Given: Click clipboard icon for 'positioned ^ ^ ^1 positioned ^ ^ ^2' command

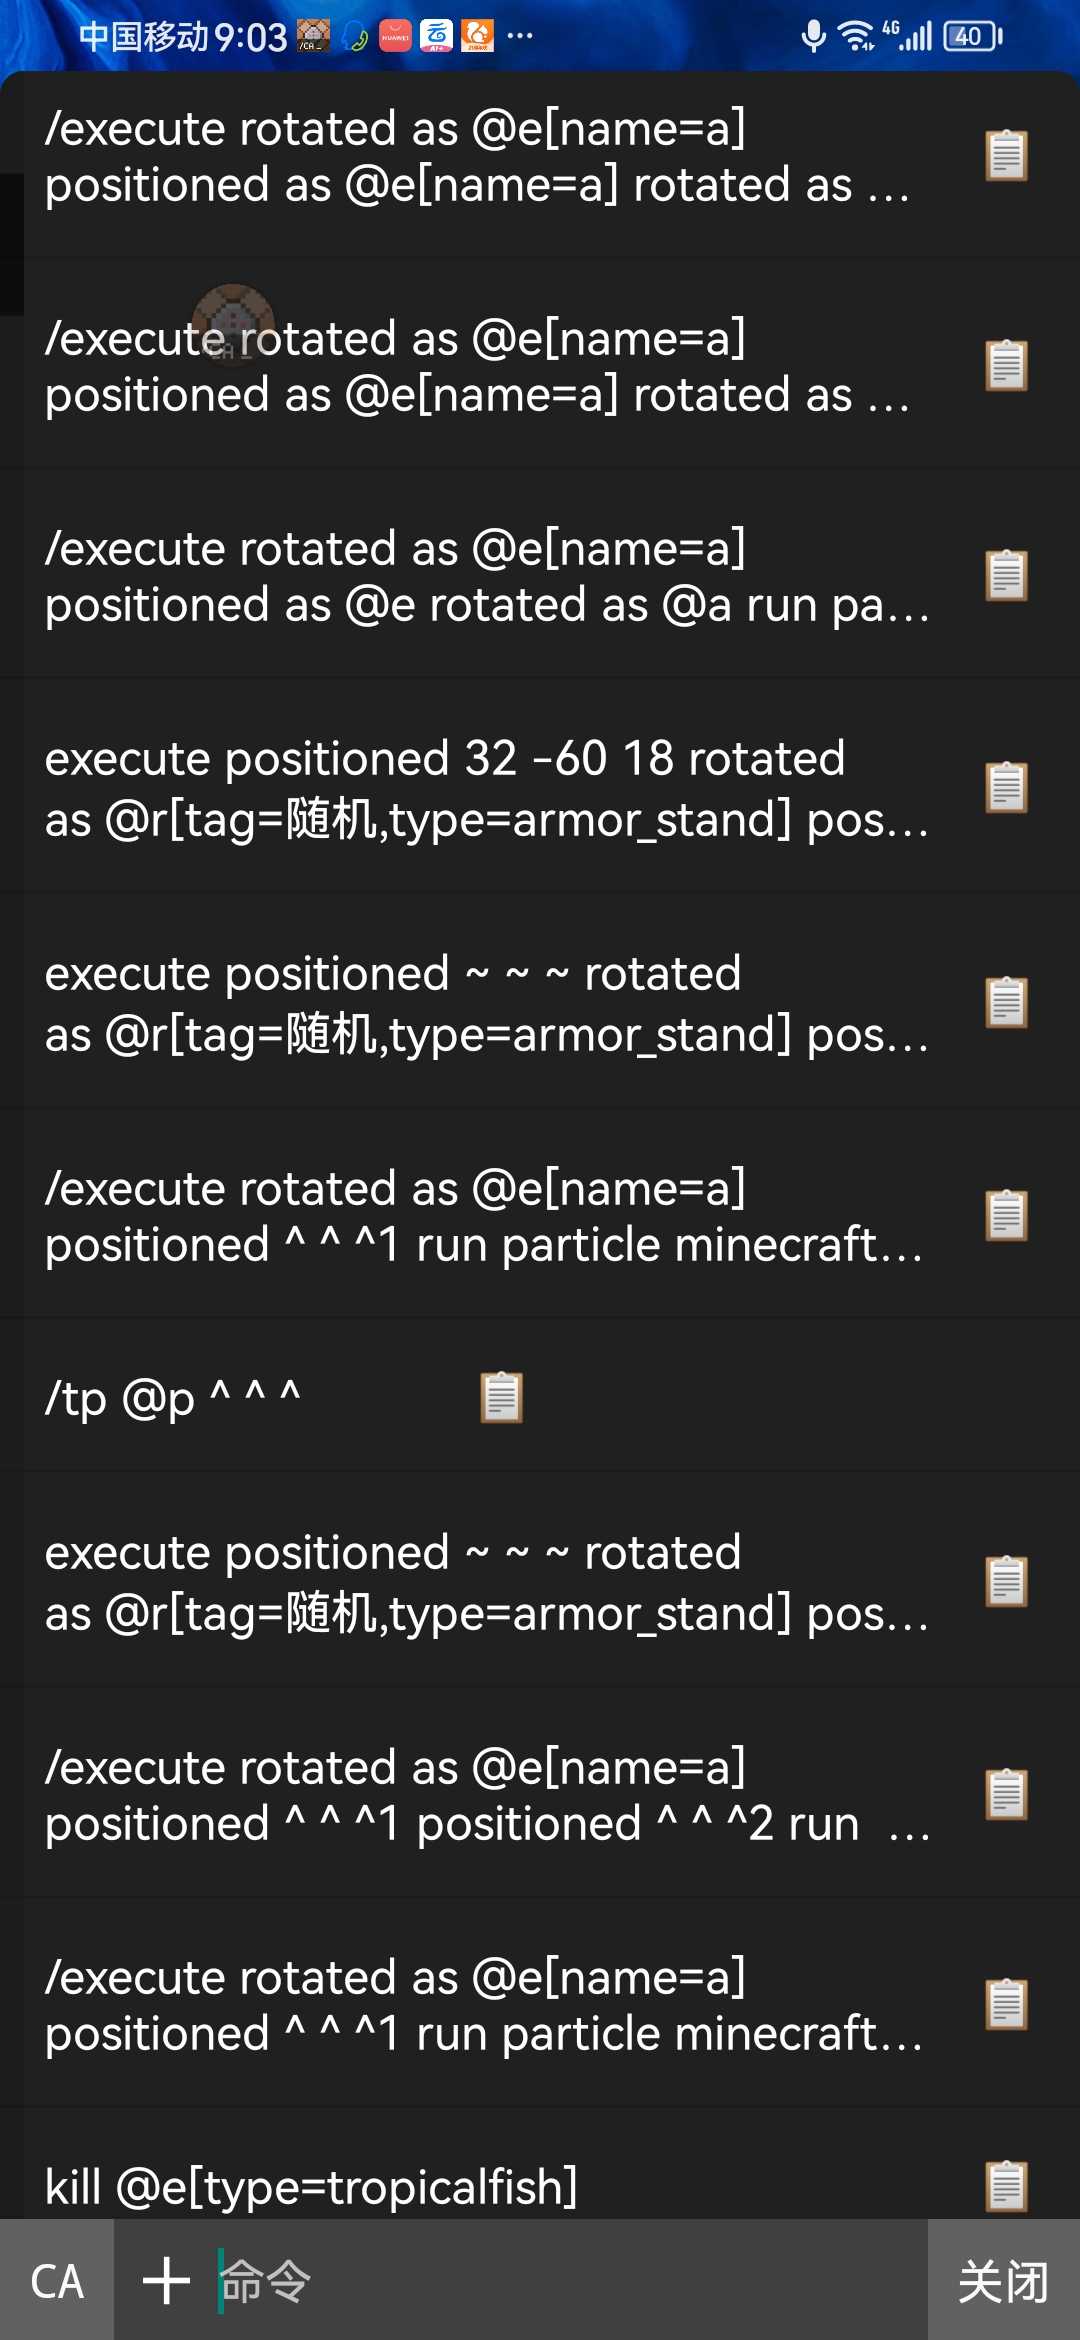Looking at the screenshot, I should click(x=1006, y=1794).
